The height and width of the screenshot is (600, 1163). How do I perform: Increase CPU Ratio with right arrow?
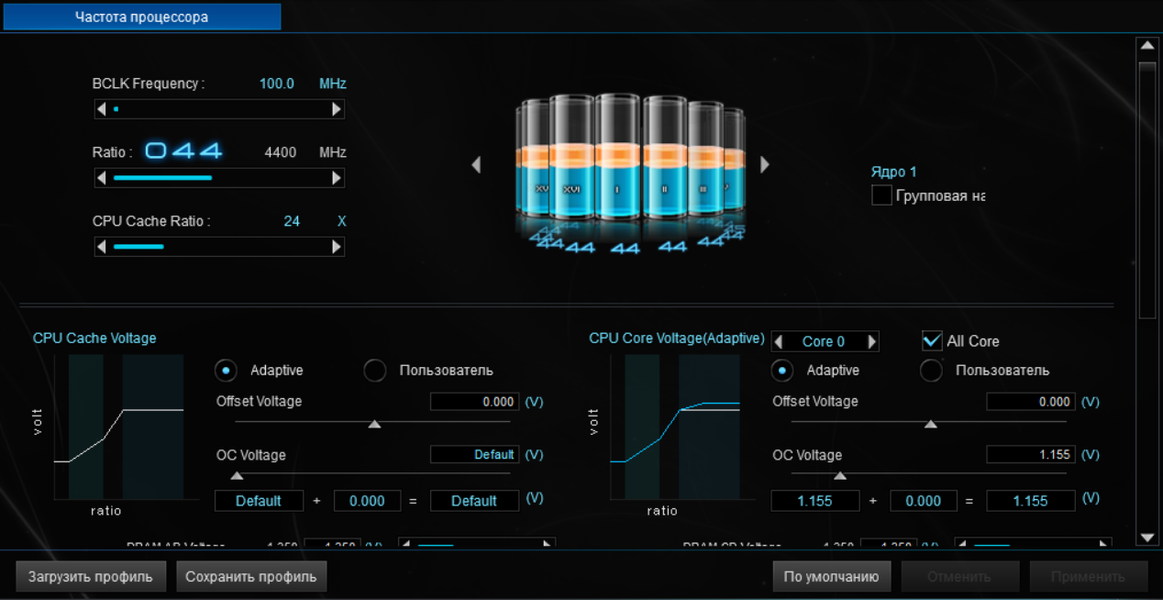pos(337,178)
